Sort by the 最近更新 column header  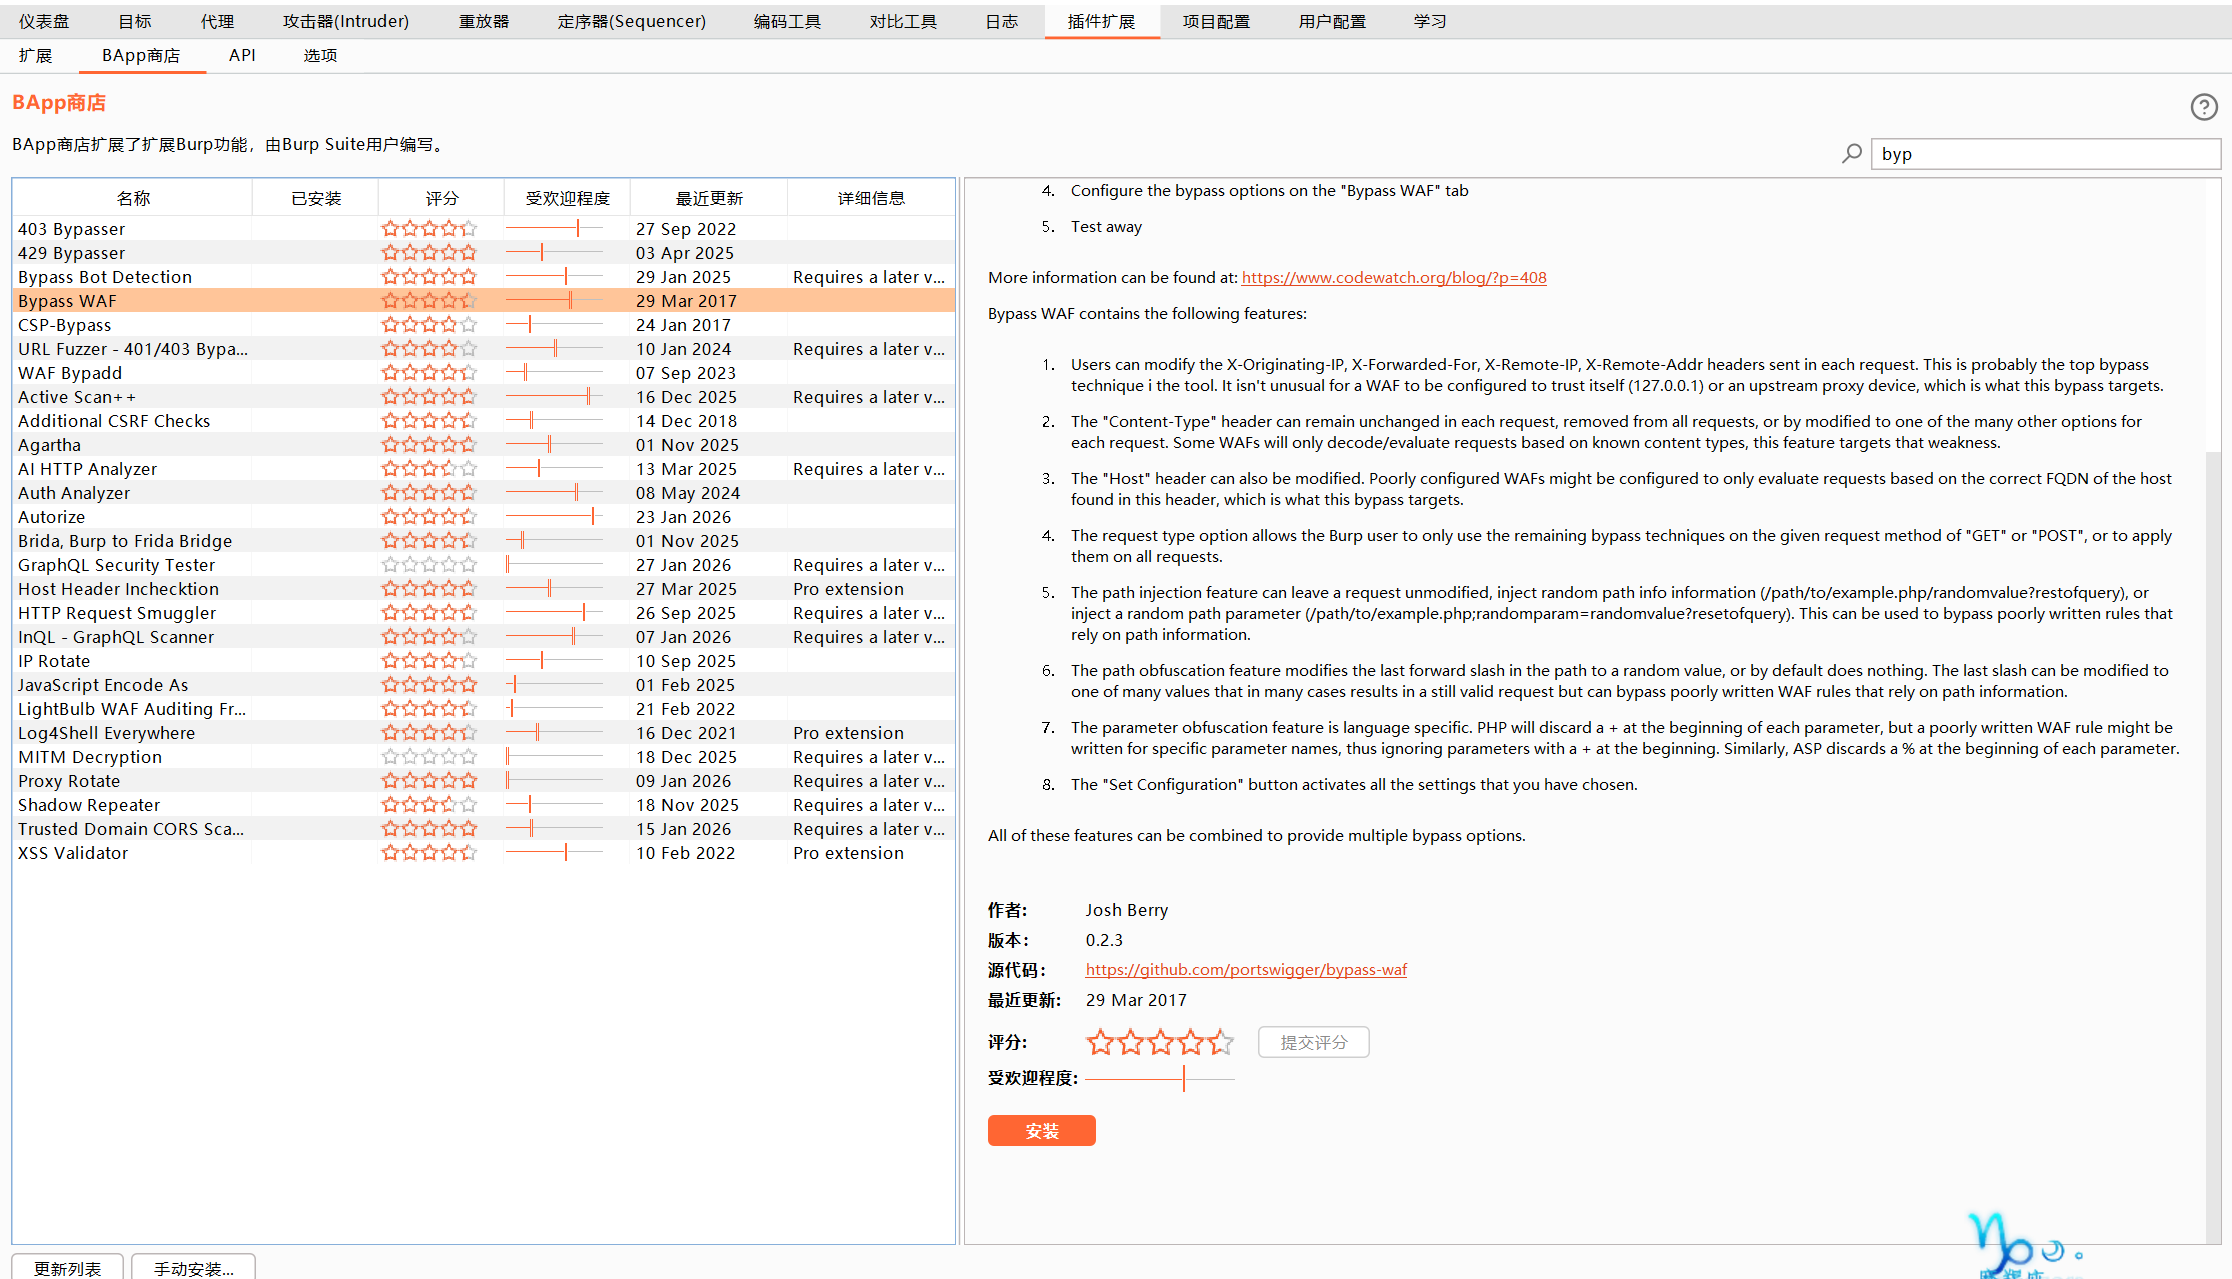[709, 198]
